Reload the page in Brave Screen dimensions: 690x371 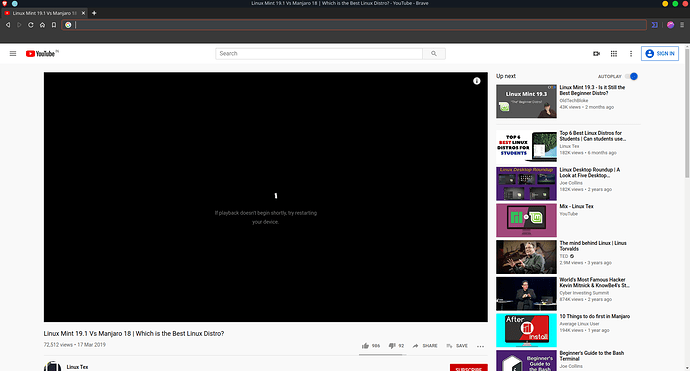(31, 25)
